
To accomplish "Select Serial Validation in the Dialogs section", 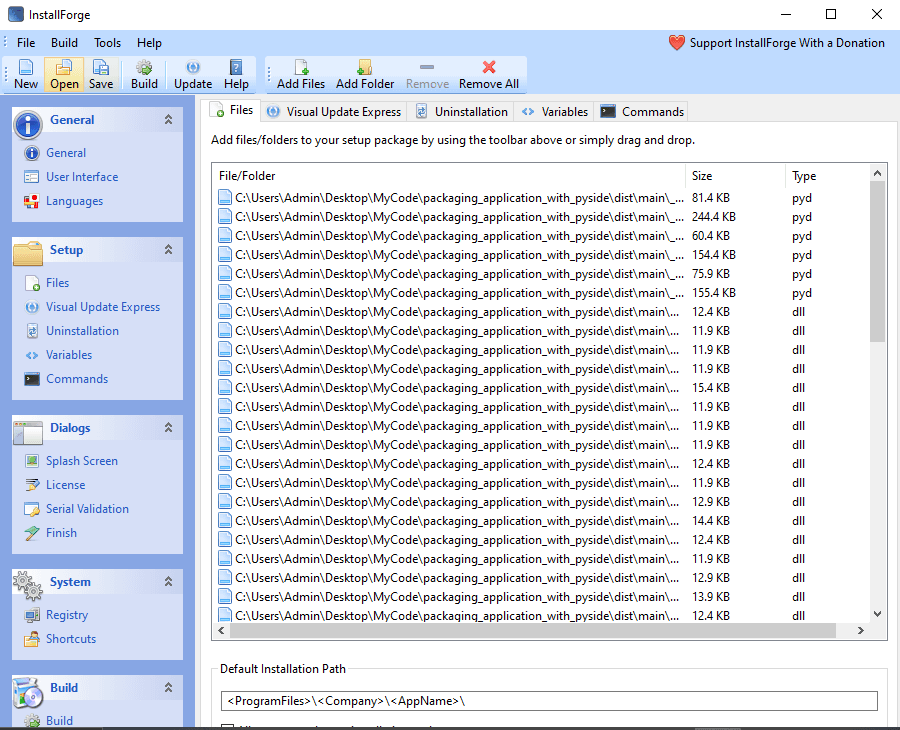I will [87, 508].
